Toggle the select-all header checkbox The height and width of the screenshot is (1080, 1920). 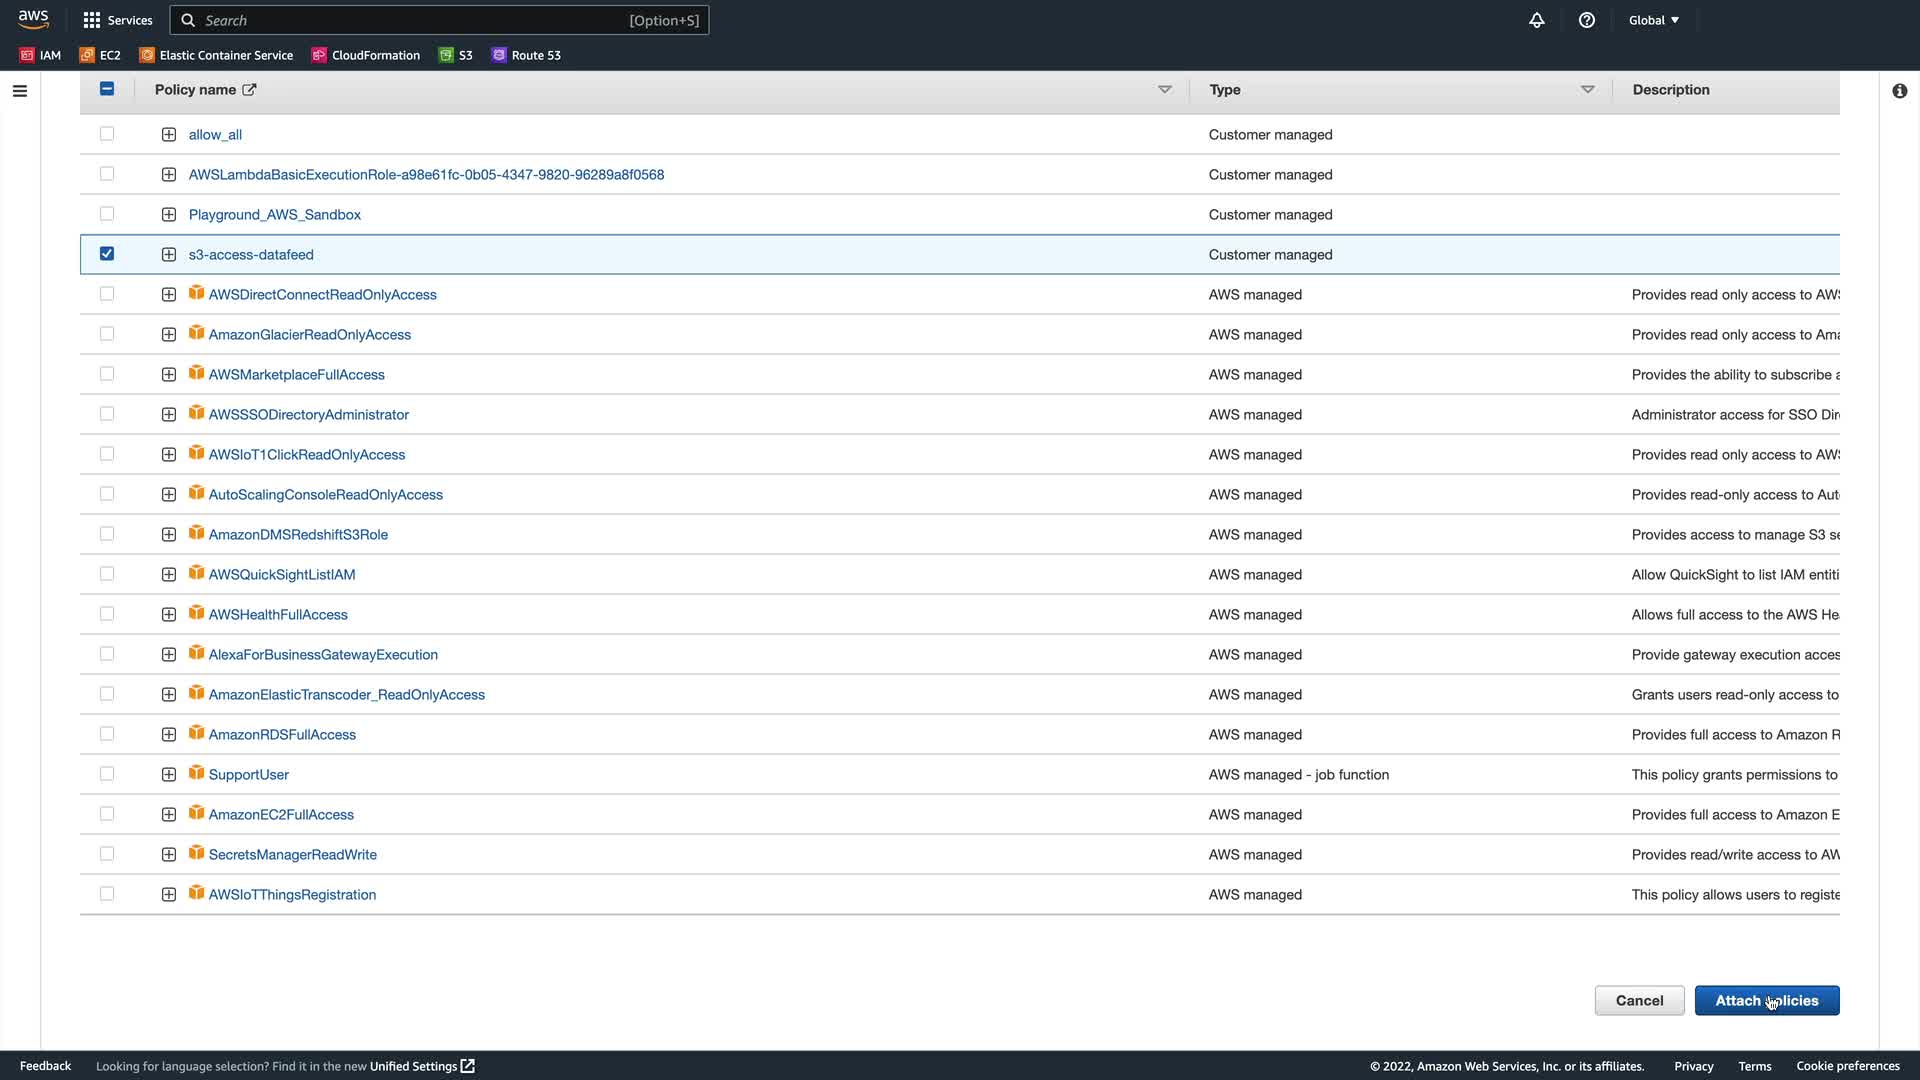(x=107, y=89)
